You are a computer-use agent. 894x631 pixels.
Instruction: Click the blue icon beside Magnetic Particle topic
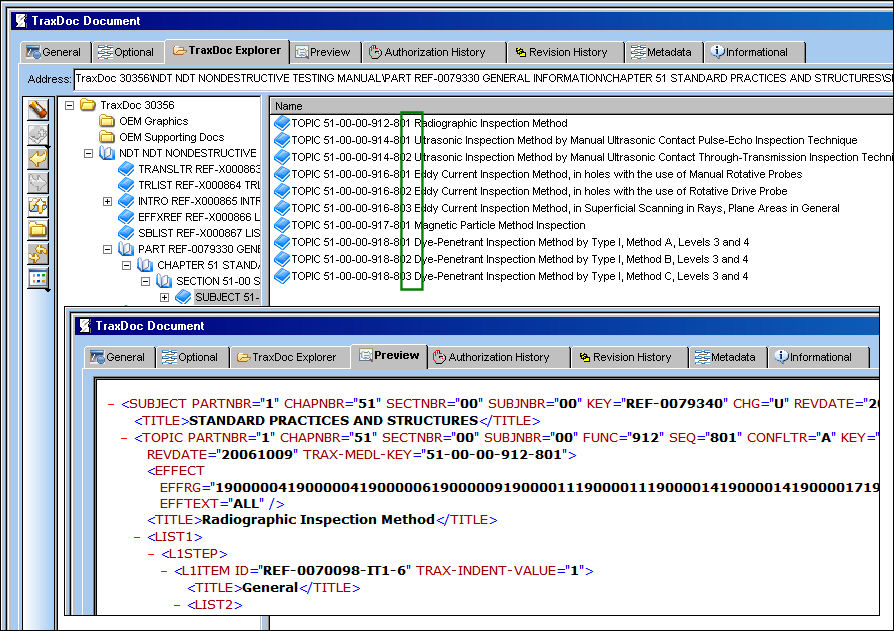[282, 225]
